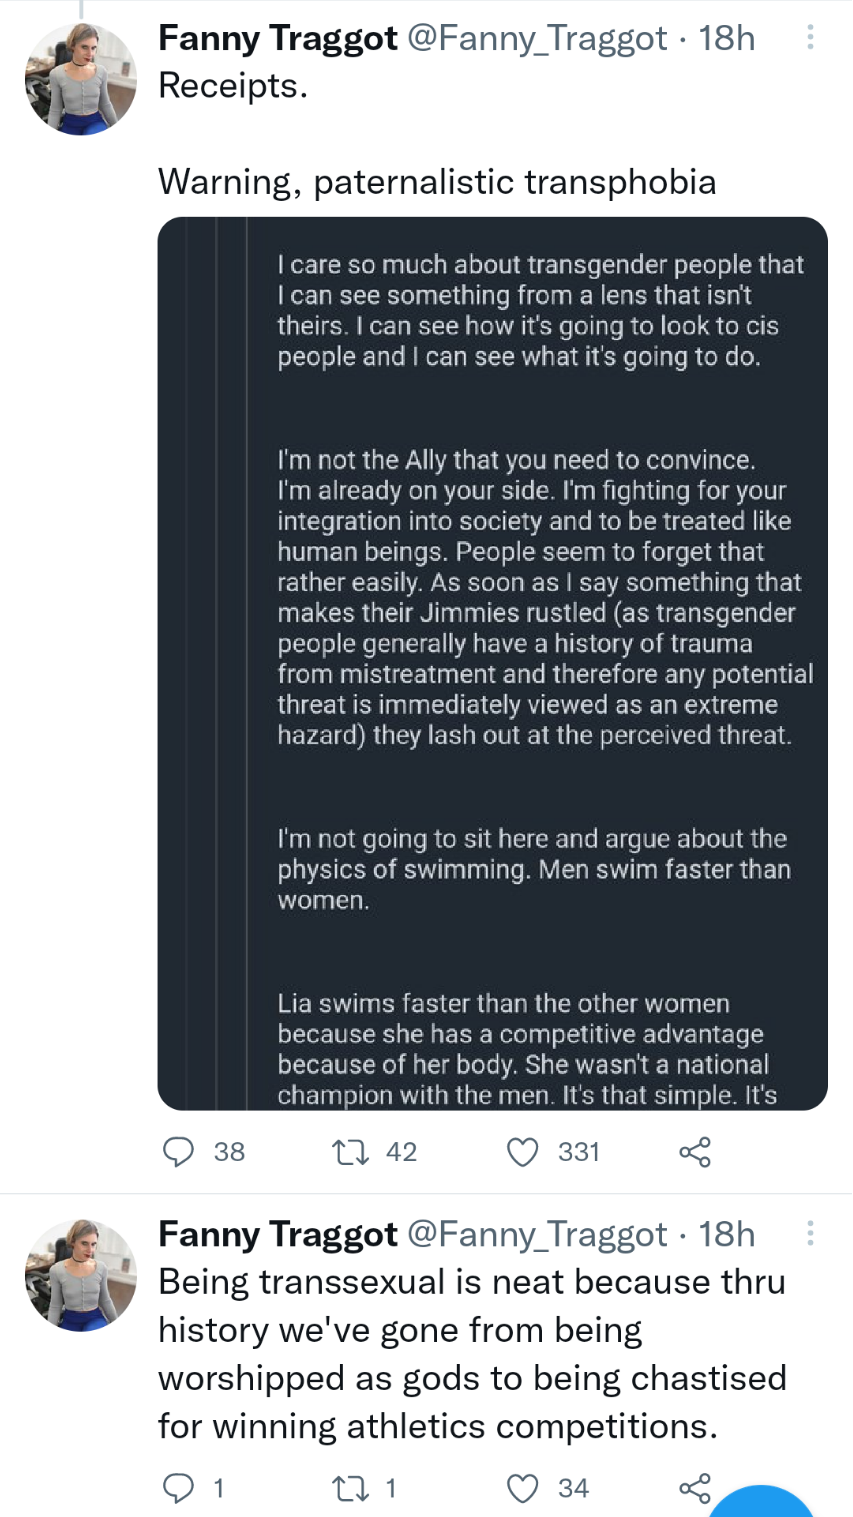The width and height of the screenshot is (853, 1517).
Task: Retweet the Receipts tweet
Action: pos(348,1152)
